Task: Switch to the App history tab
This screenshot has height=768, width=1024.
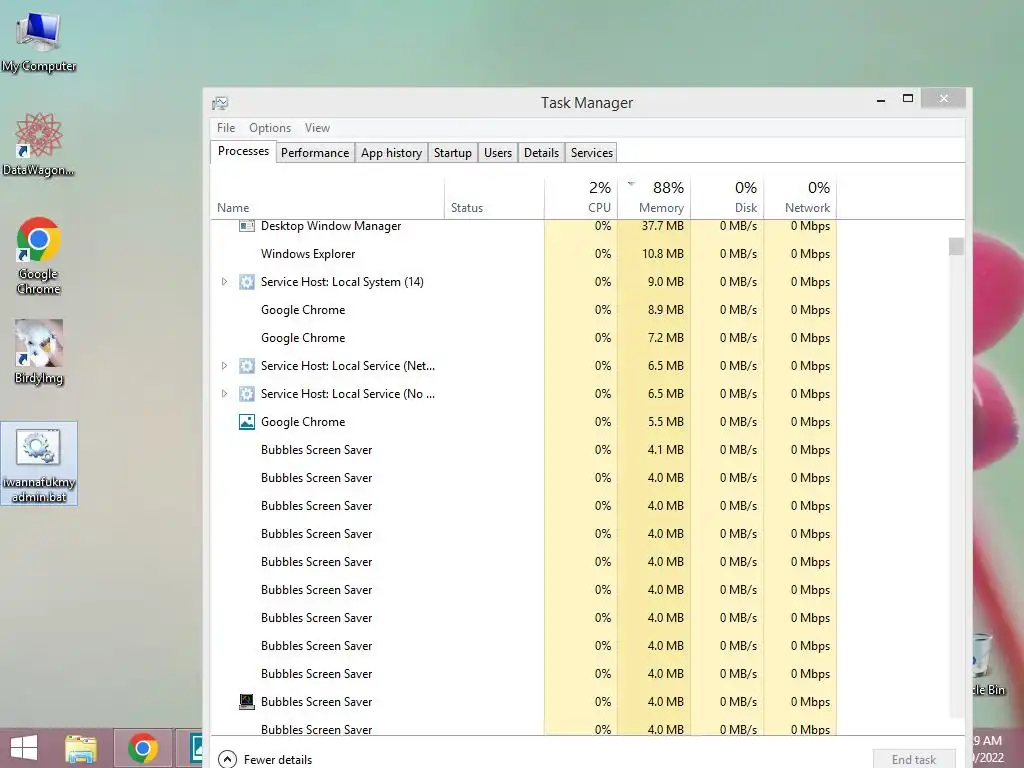Action: [391, 153]
